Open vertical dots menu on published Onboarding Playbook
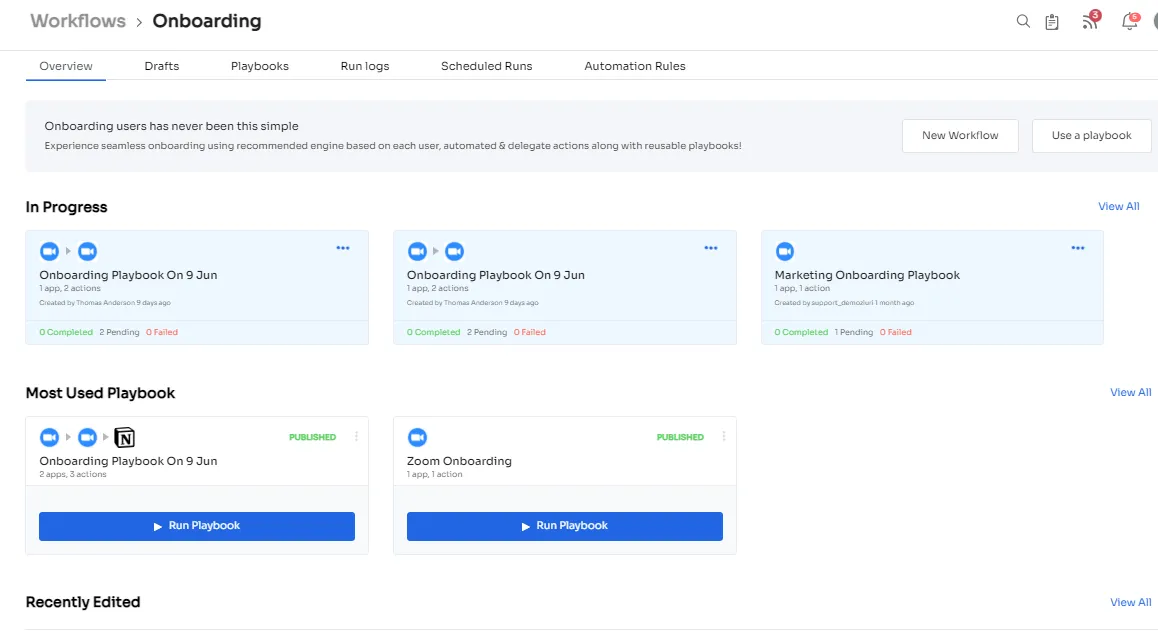Screen dimensions: 1158x637 [356, 437]
